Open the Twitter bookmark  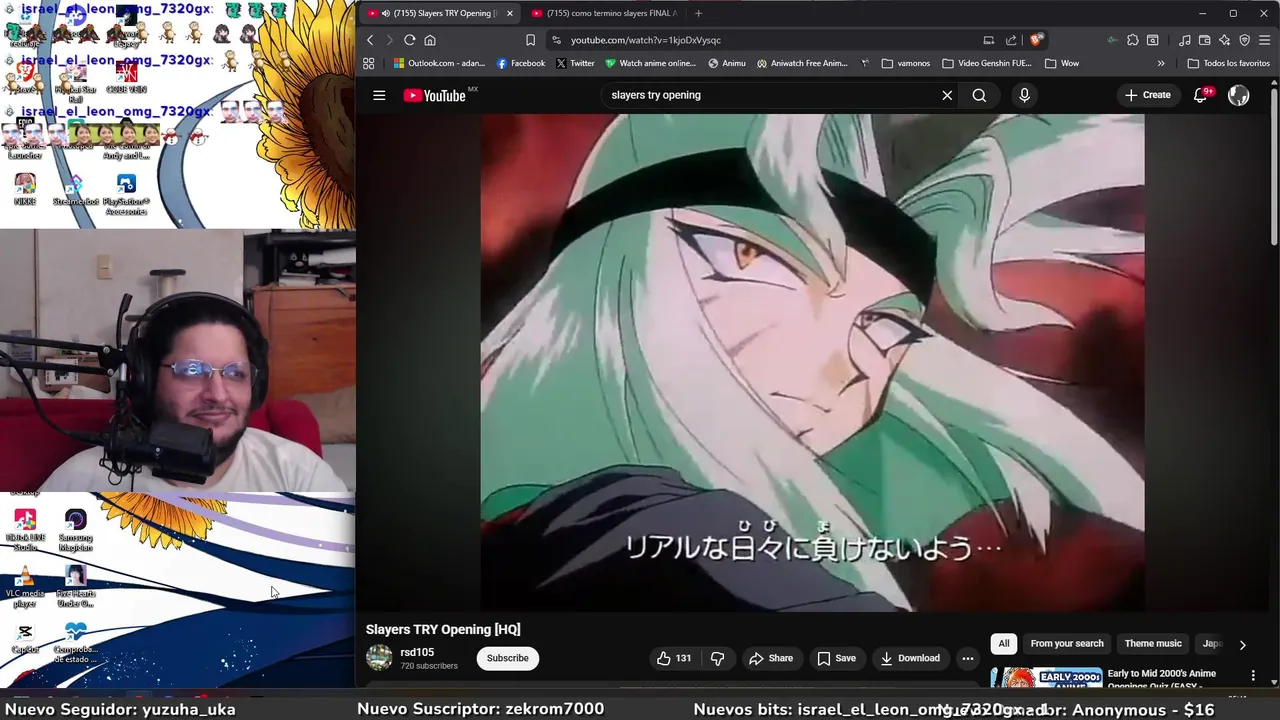click(575, 63)
